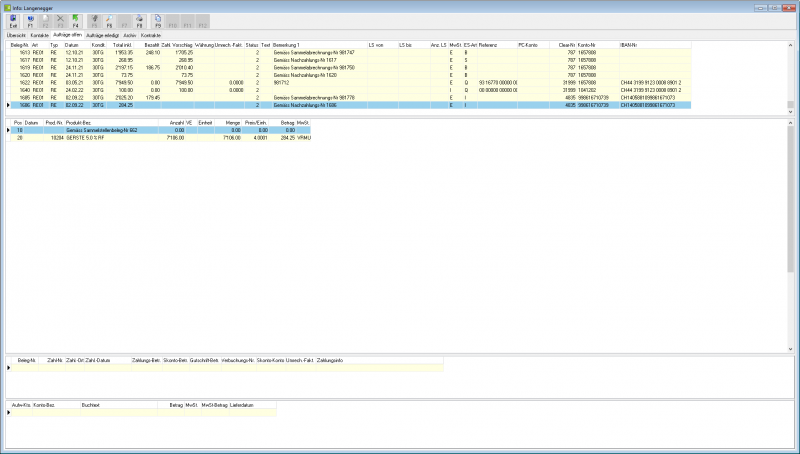Click the Exit toolbar icon
Screen dimensions: 800x454
13,21
